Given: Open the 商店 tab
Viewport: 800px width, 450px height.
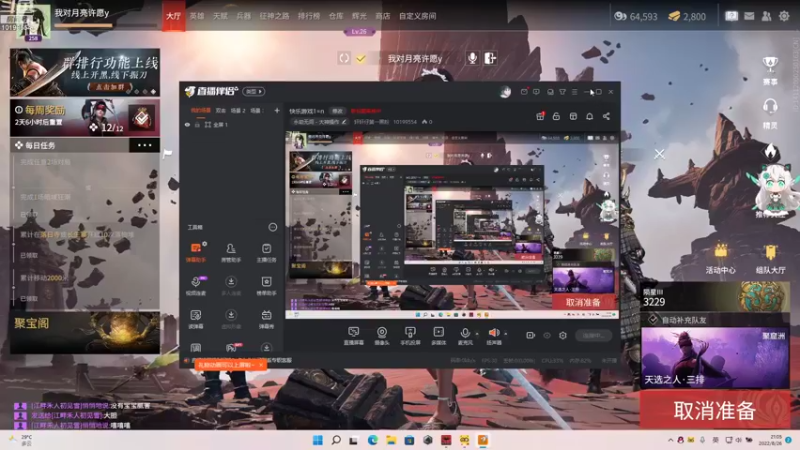Looking at the screenshot, I should coord(383,16).
